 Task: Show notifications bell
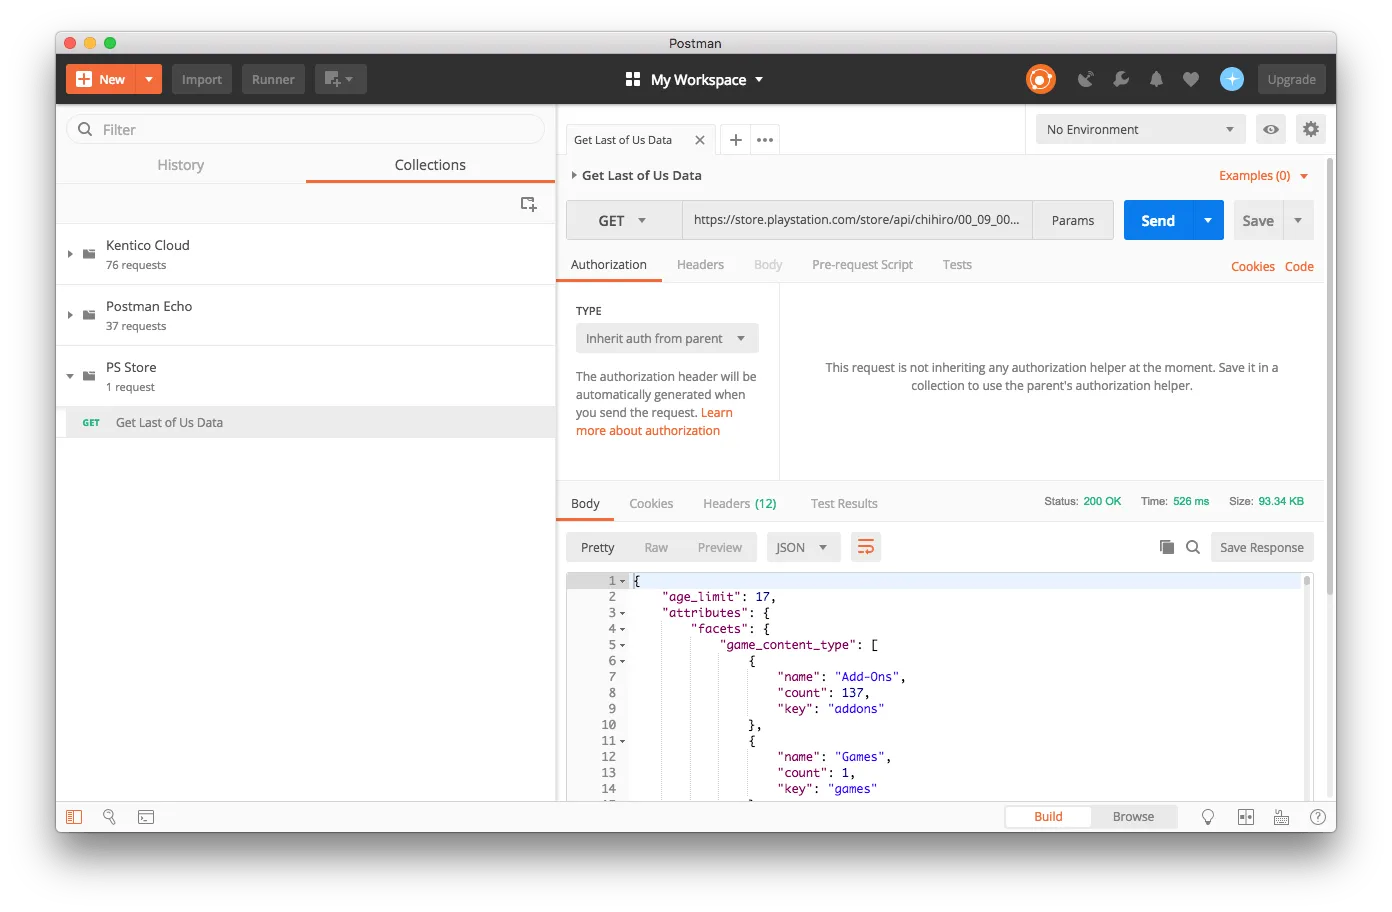1156,79
